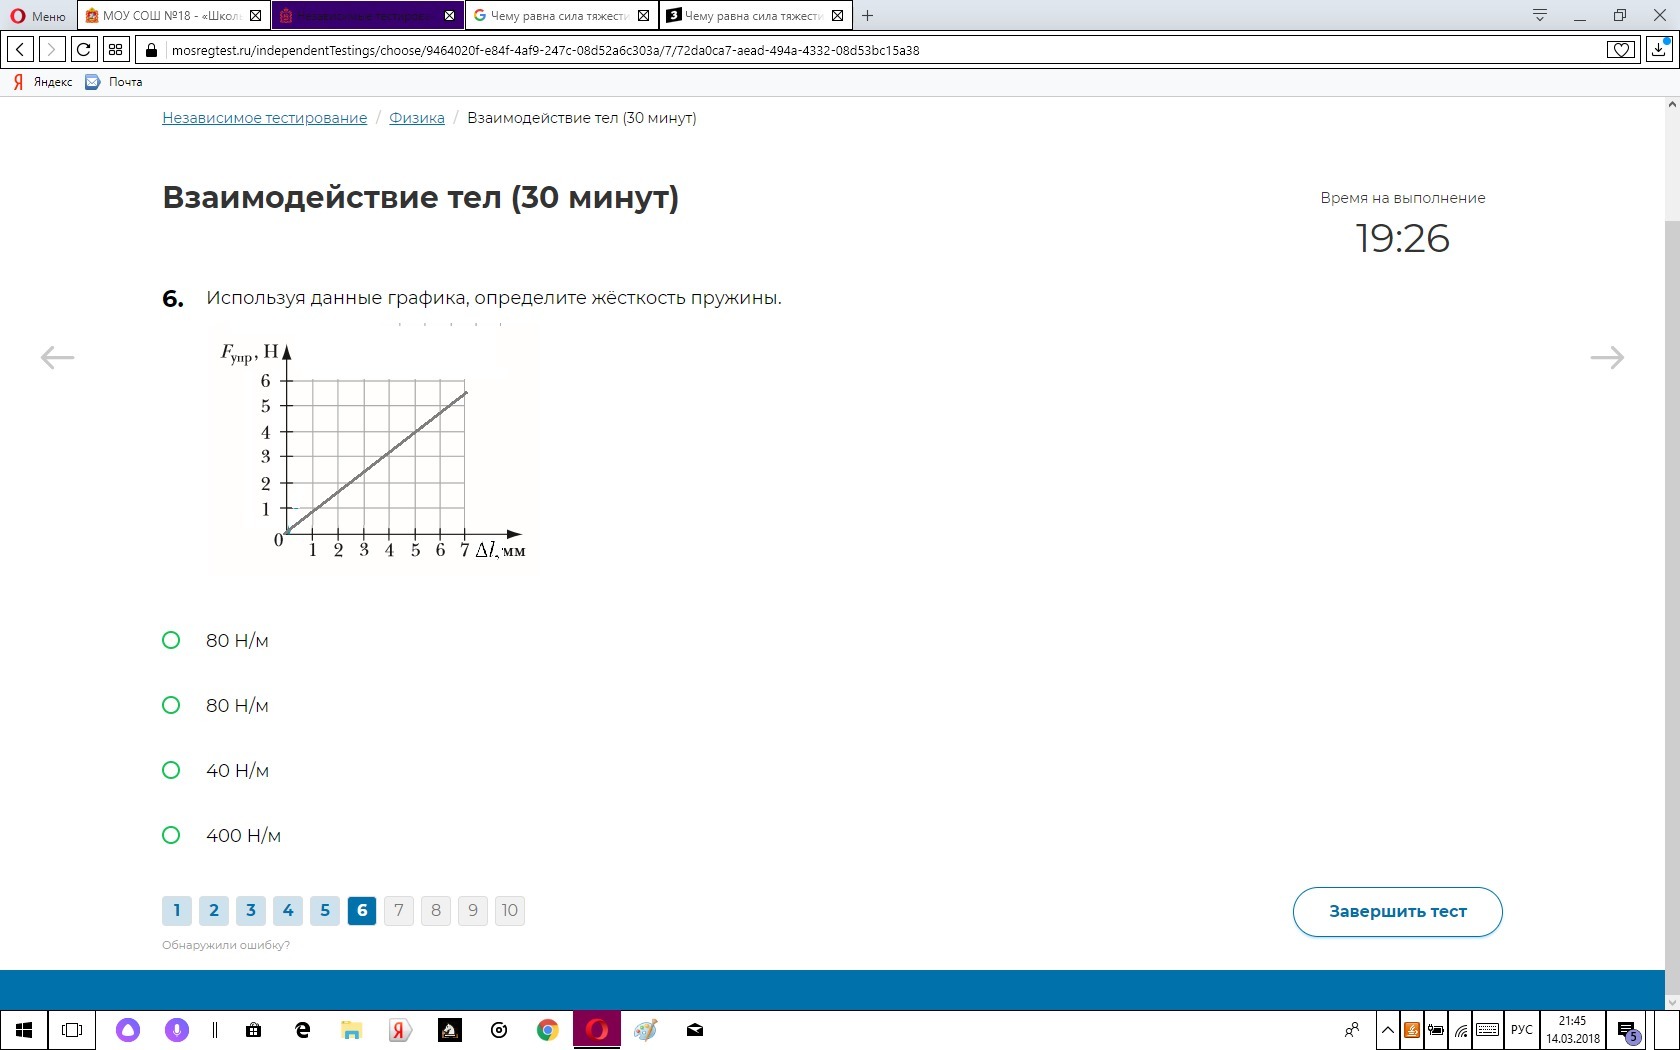The height and width of the screenshot is (1050, 1680).
Task: Jump to question 9
Action: coord(473,910)
